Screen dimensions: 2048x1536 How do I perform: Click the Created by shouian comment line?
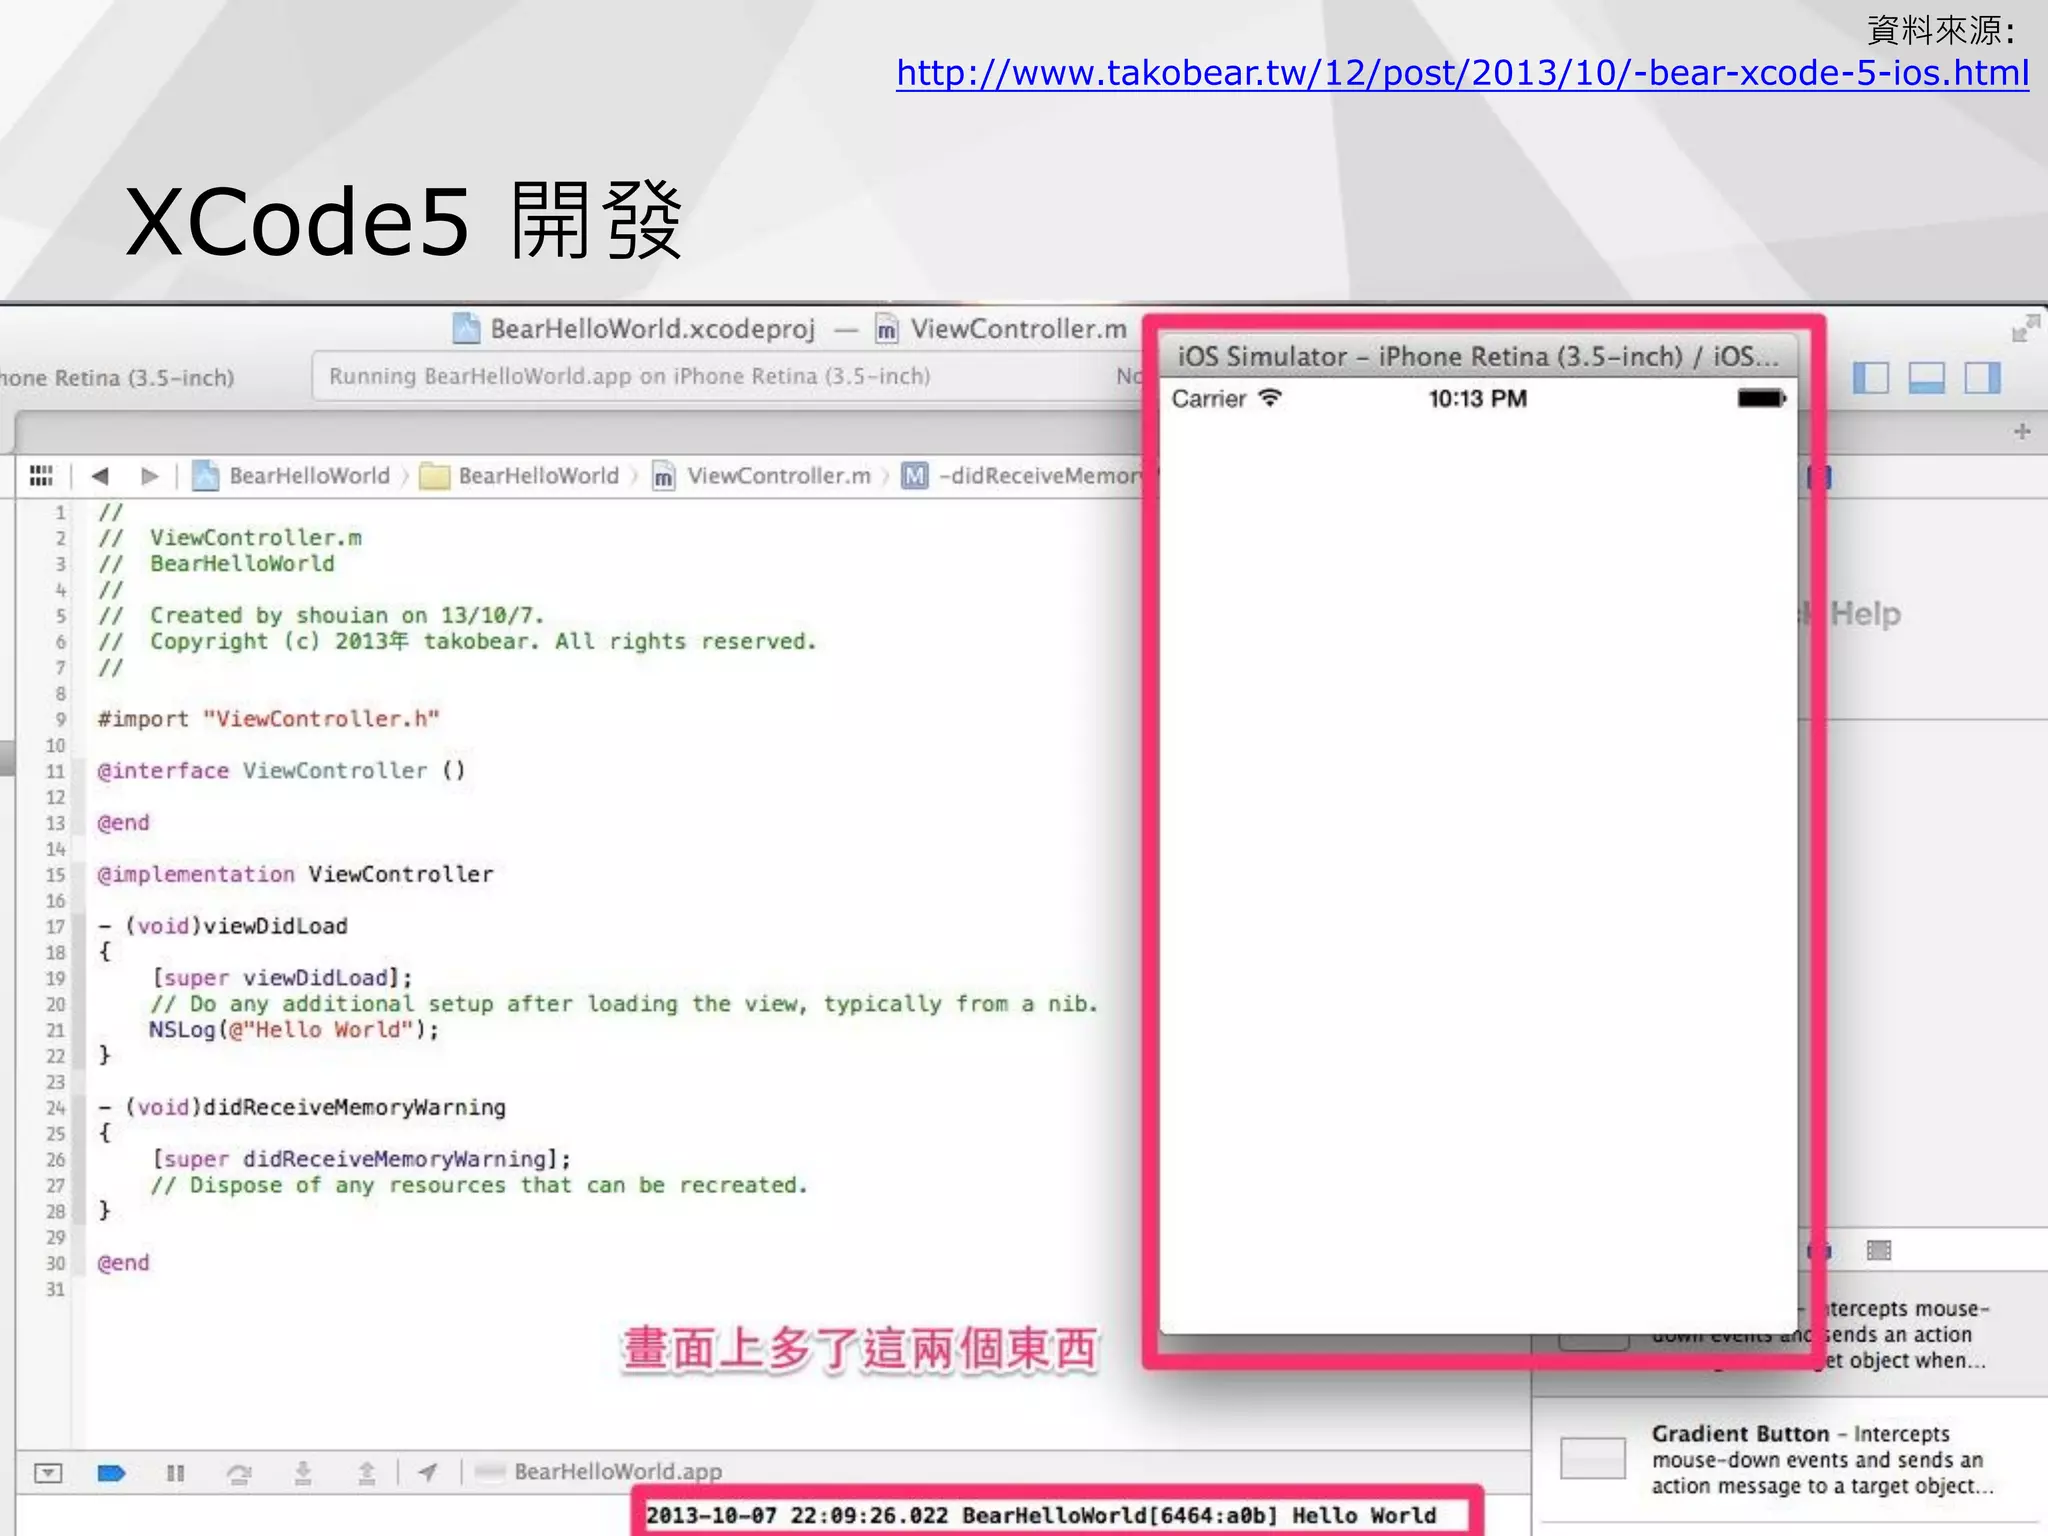[321, 615]
